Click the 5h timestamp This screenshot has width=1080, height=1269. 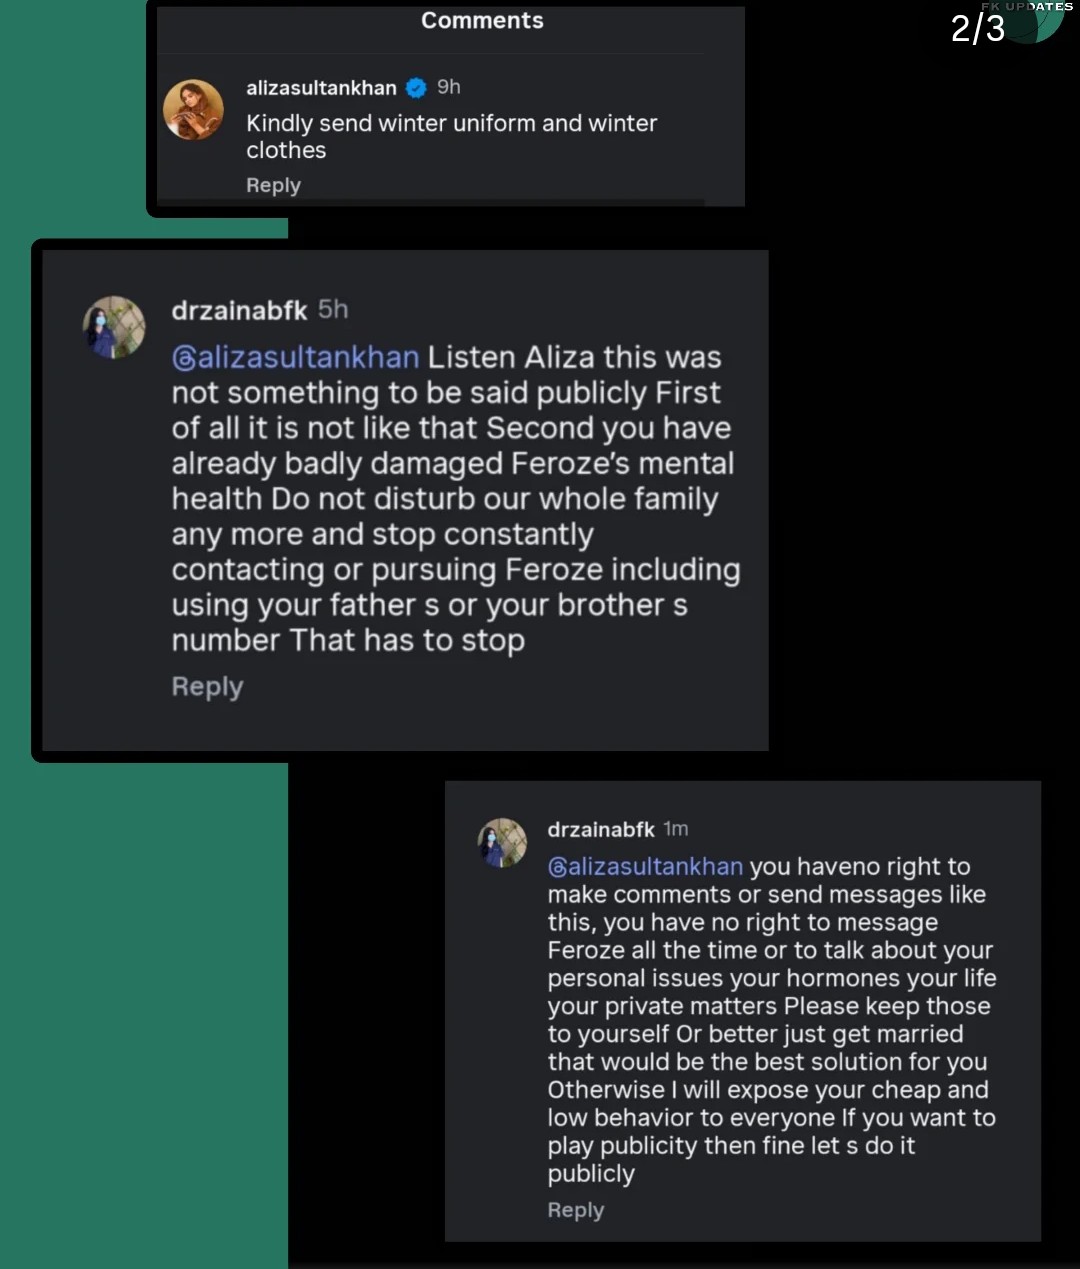pos(333,310)
